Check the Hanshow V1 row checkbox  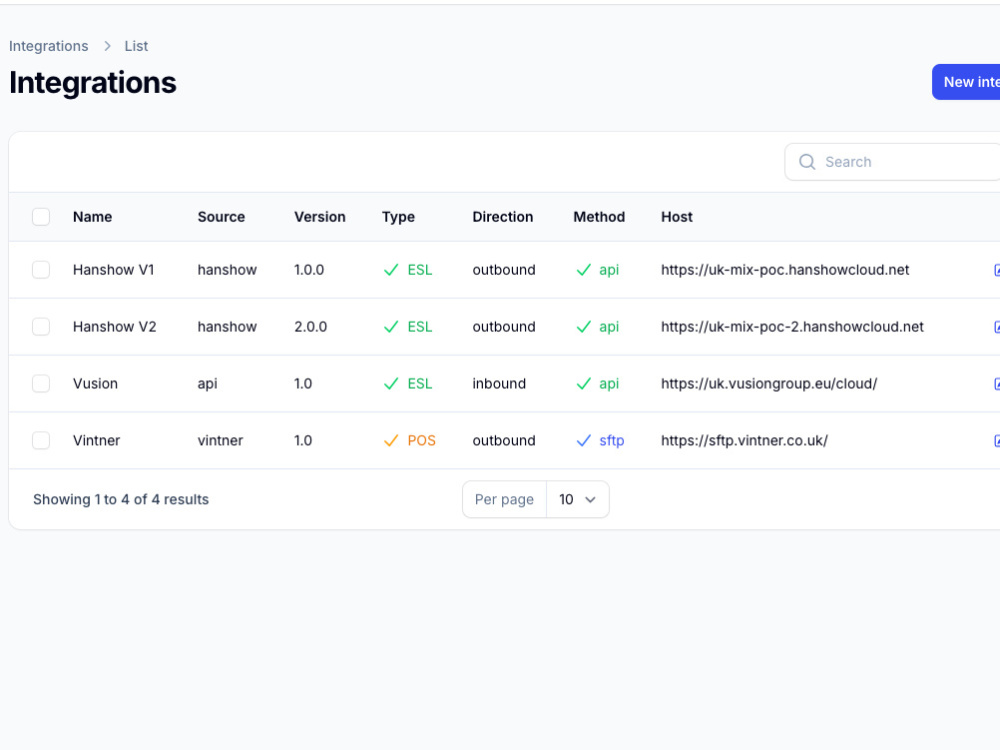(x=41, y=270)
